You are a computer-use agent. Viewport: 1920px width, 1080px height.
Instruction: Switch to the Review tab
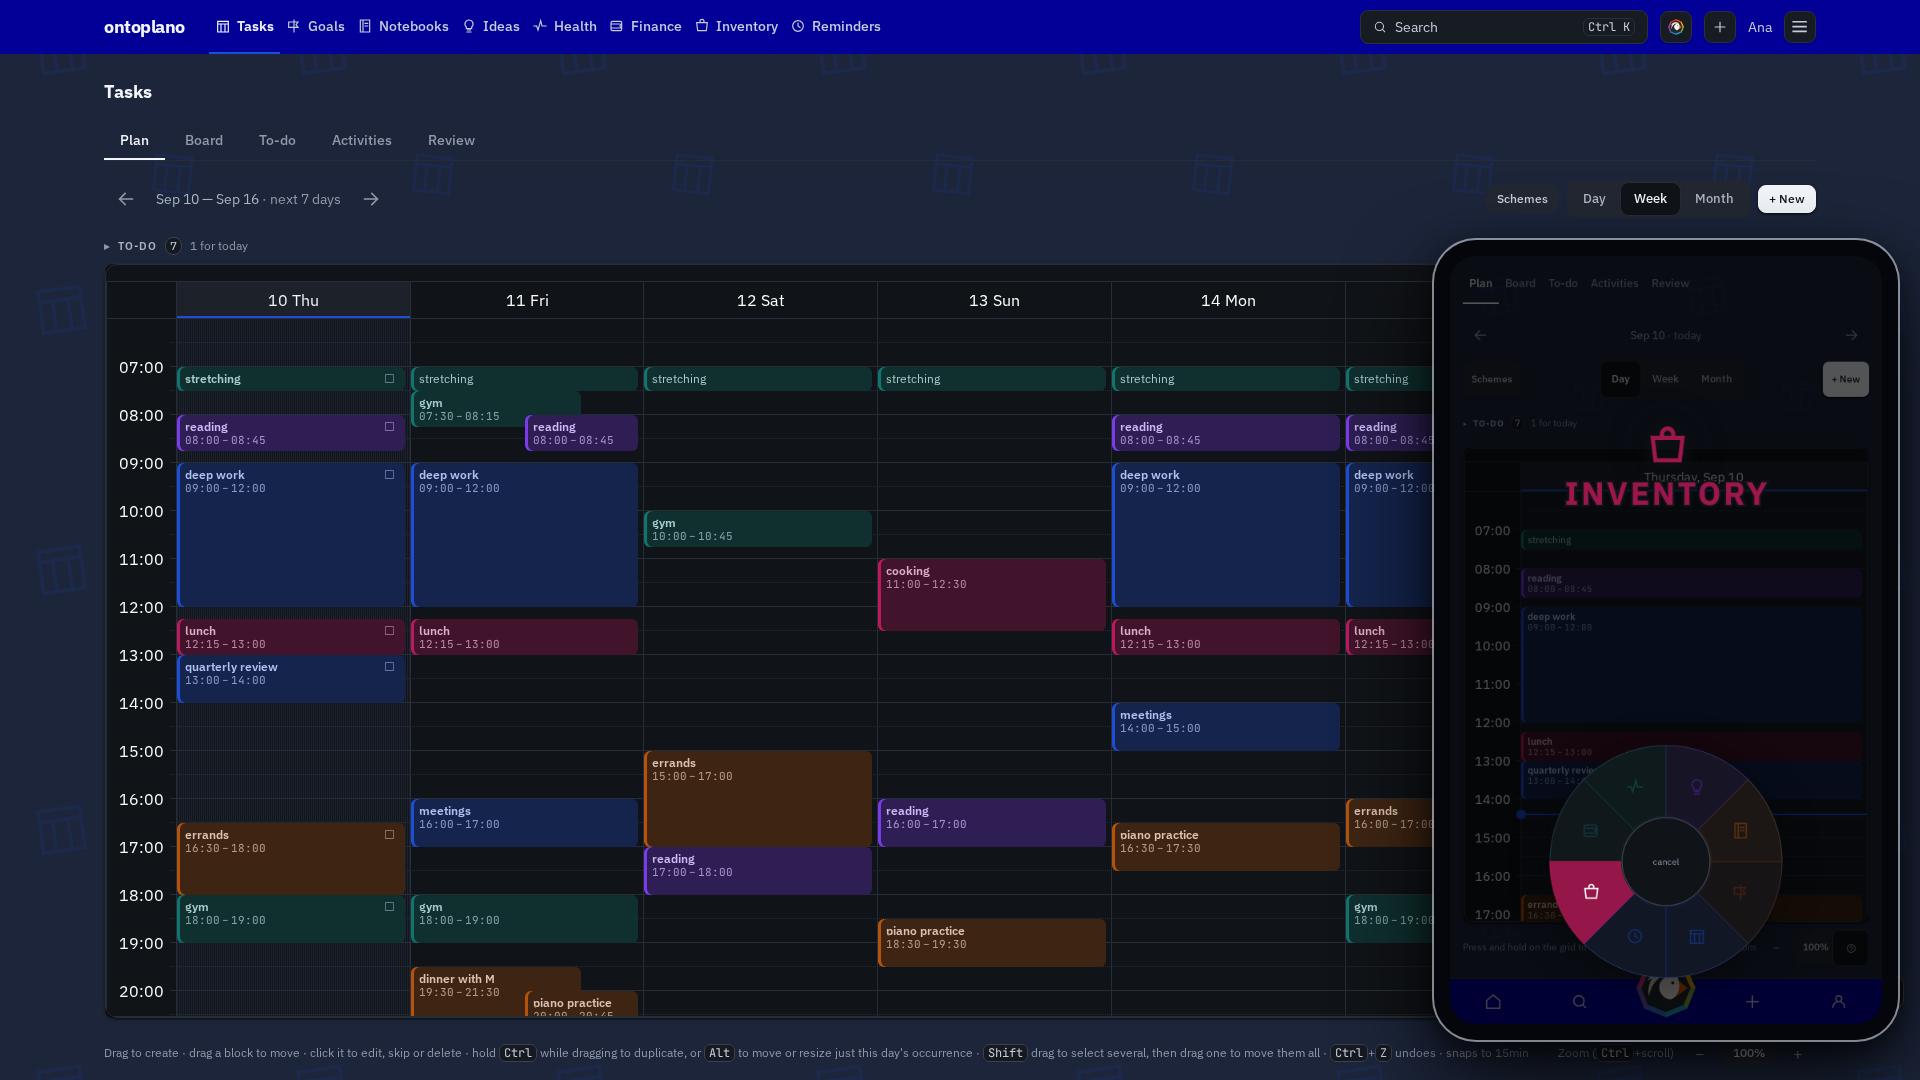pyautogui.click(x=451, y=141)
